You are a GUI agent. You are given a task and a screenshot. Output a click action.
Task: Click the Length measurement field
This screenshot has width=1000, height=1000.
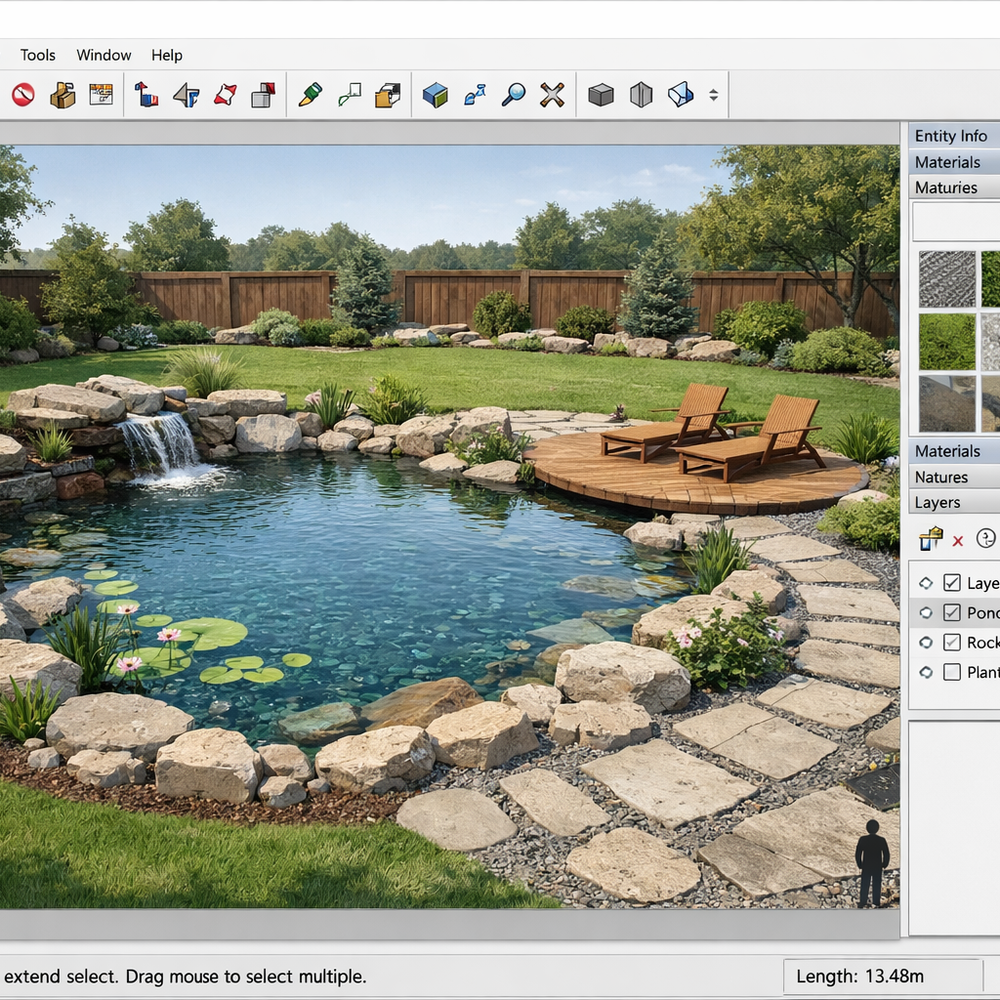[882, 976]
